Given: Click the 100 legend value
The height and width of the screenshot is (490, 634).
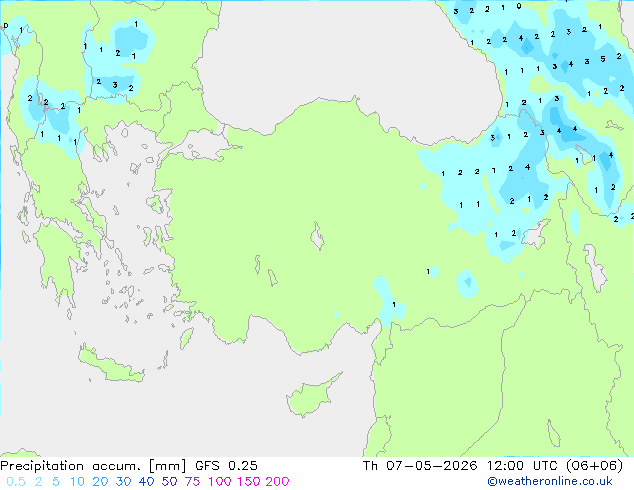Looking at the screenshot, I should (x=220, y=482).
